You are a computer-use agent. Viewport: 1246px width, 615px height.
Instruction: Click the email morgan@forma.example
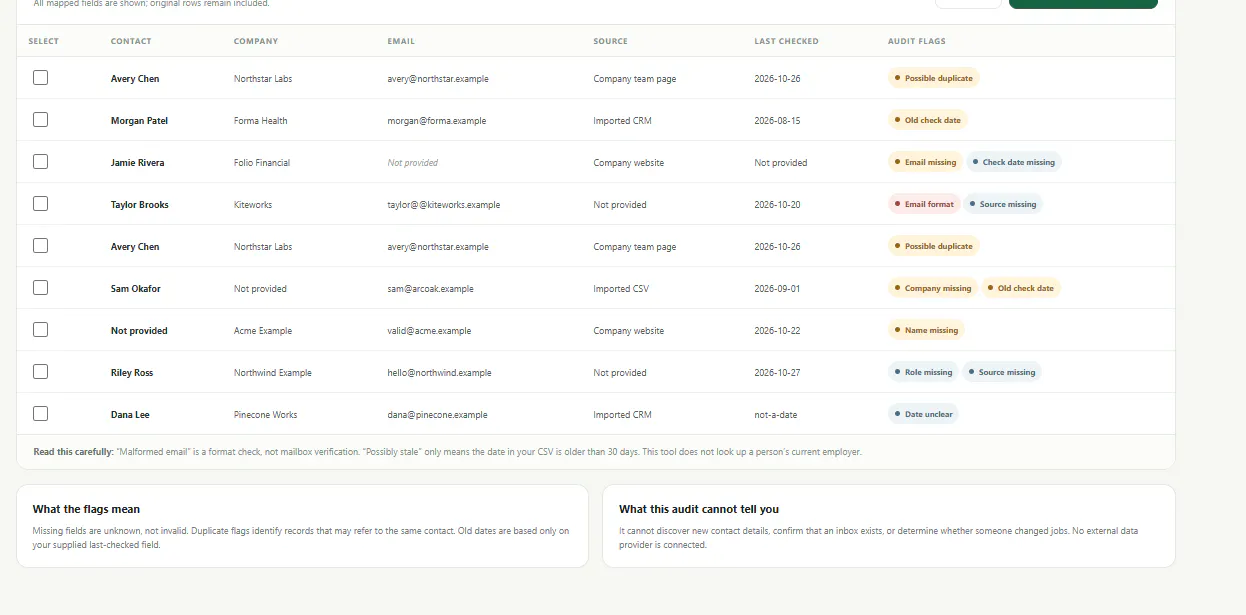[437, 121]
